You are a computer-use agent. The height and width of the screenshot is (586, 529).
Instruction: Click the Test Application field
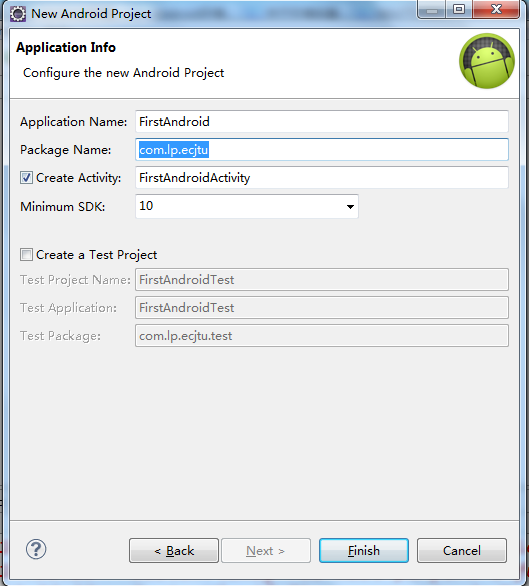tap(322, 308)
